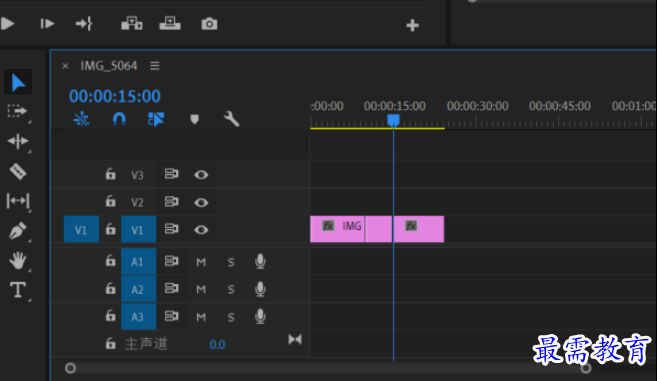This screenshot has height=381, width=657.
Task: Select the IMG_5064 sequence tab
Action: point(109,66)
